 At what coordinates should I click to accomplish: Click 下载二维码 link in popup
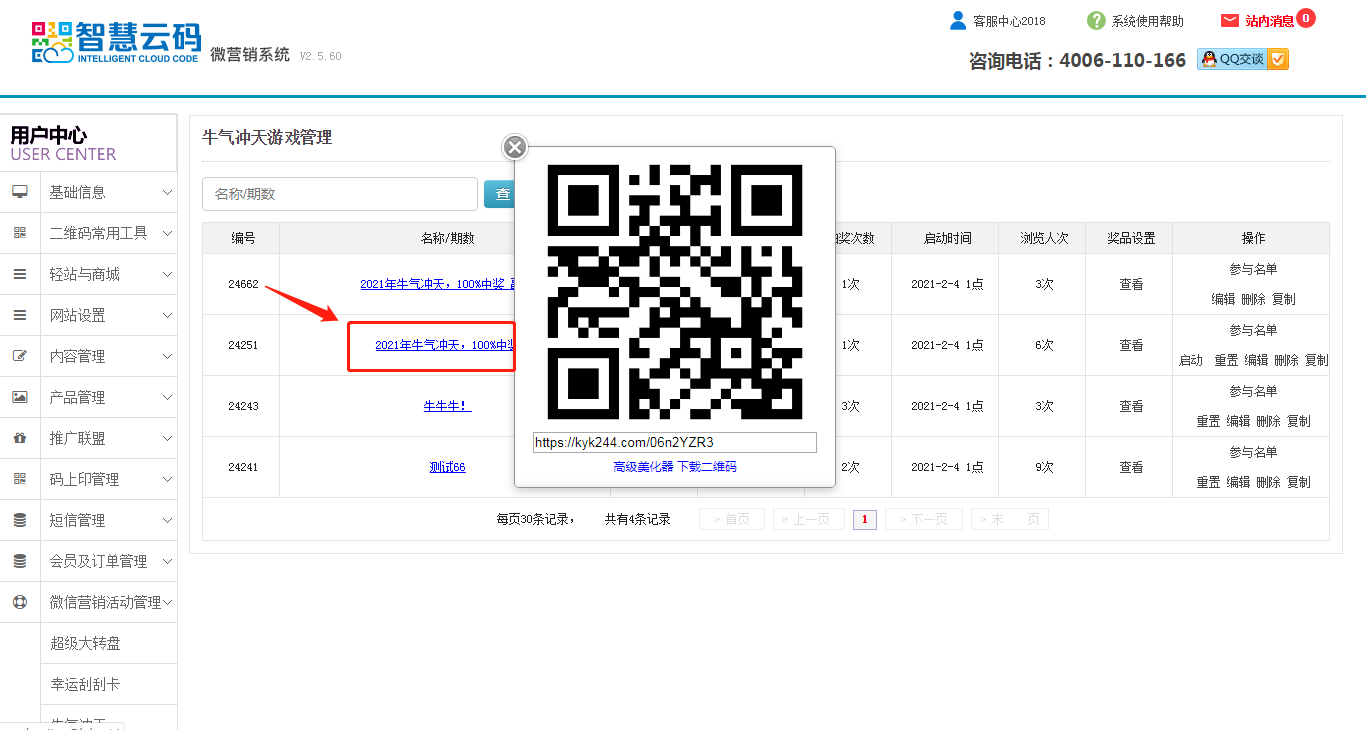pyautogui.click(x=707, y=467)
